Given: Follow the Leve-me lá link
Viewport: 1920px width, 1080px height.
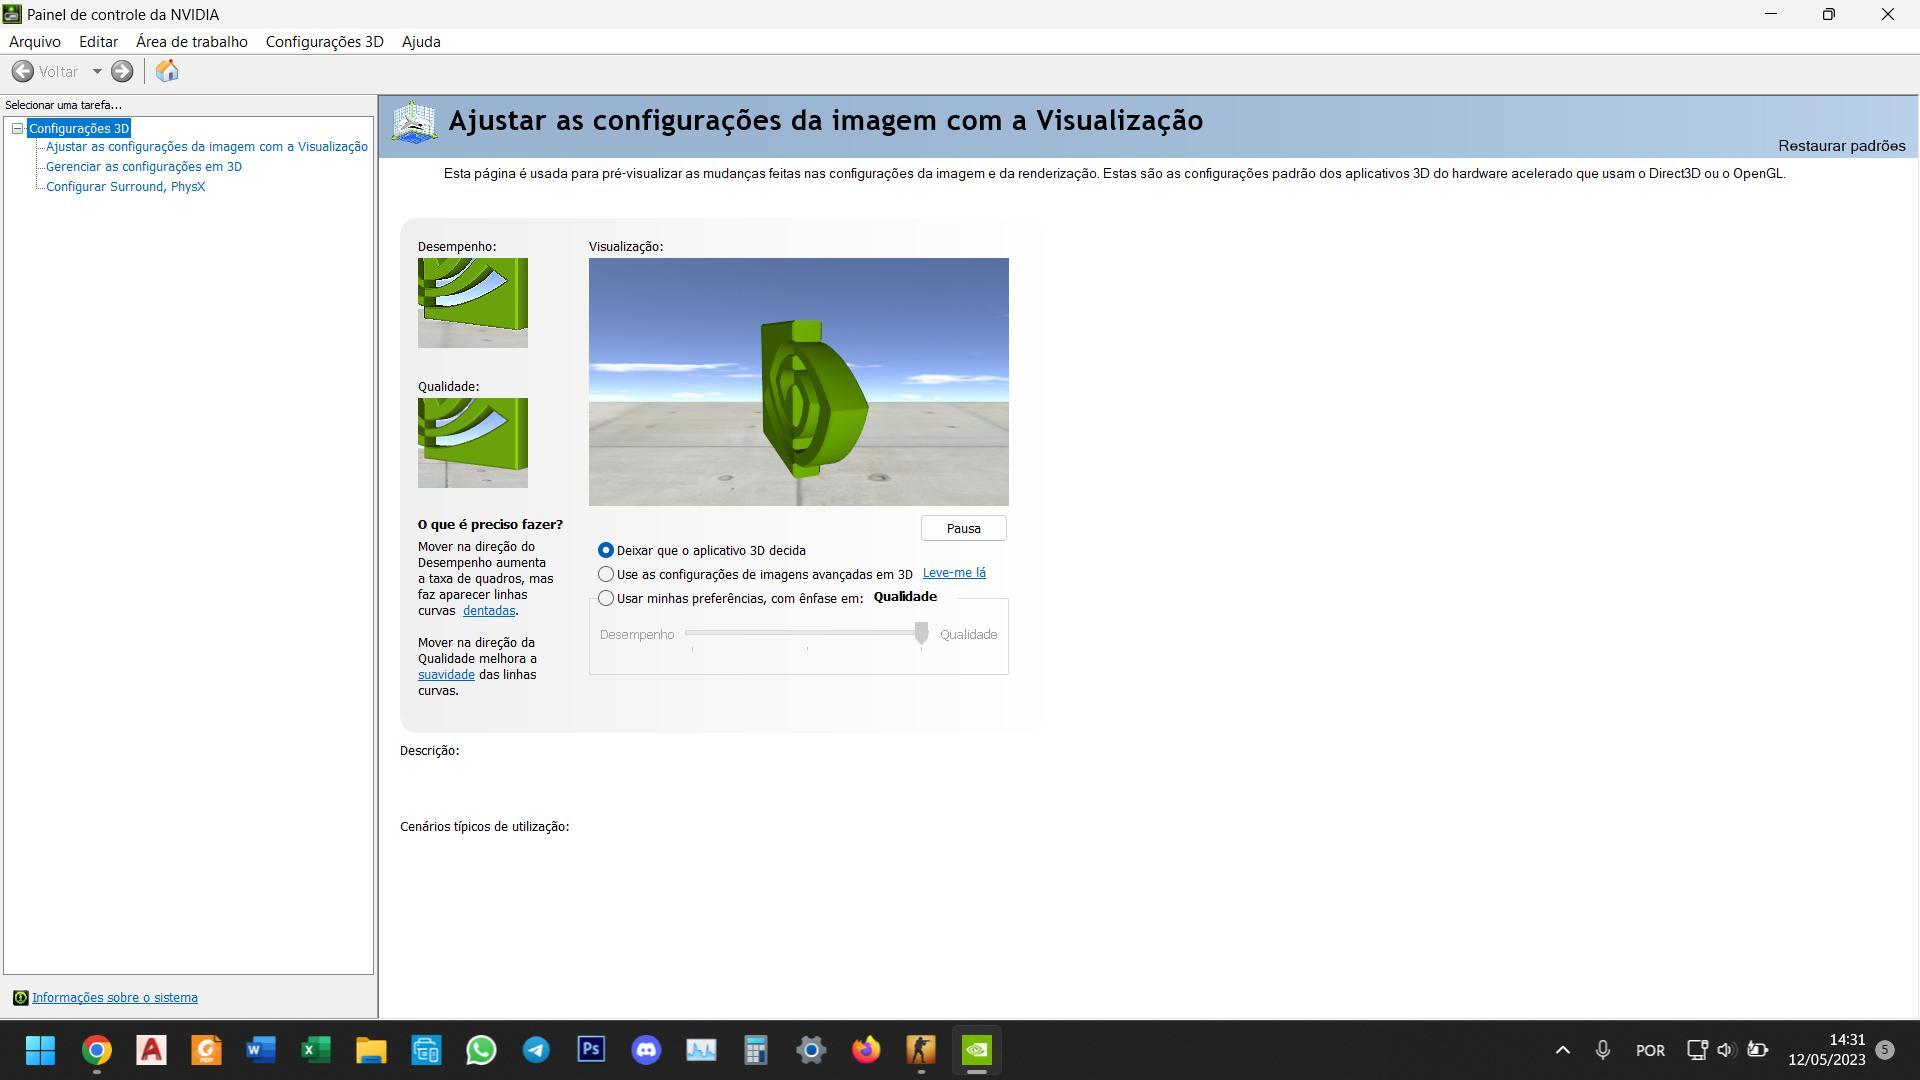Looking at the screenshot, I should tap(954, 573).
